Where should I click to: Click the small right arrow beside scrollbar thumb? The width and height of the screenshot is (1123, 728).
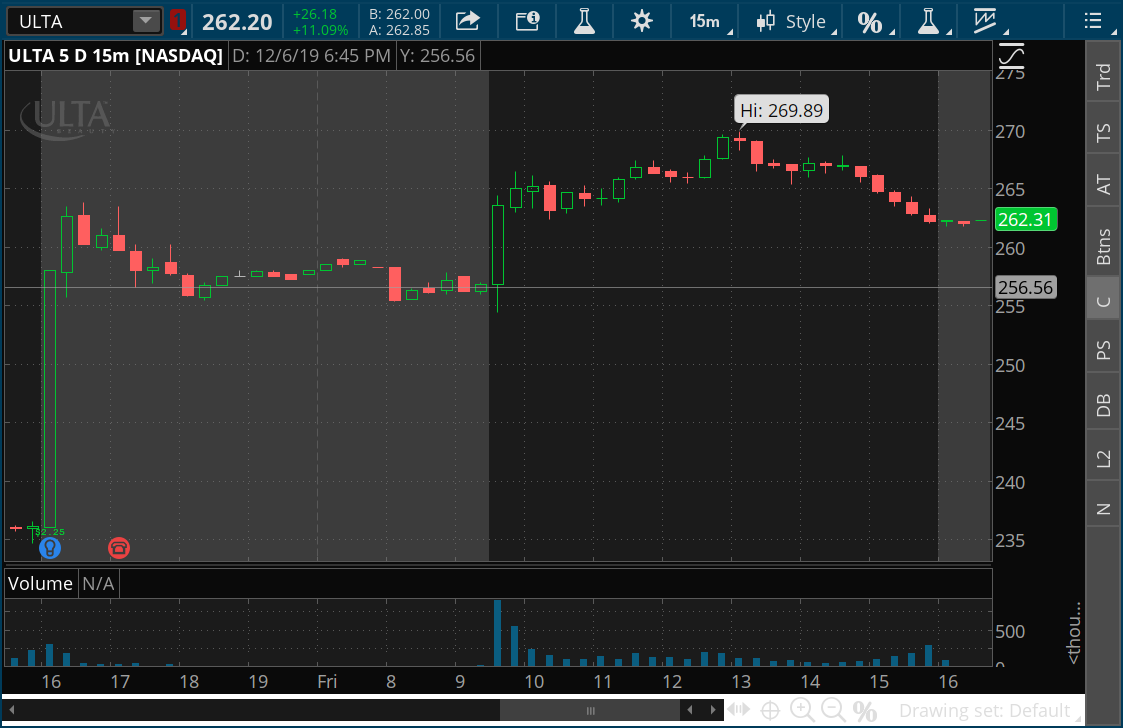coord(713,710)
